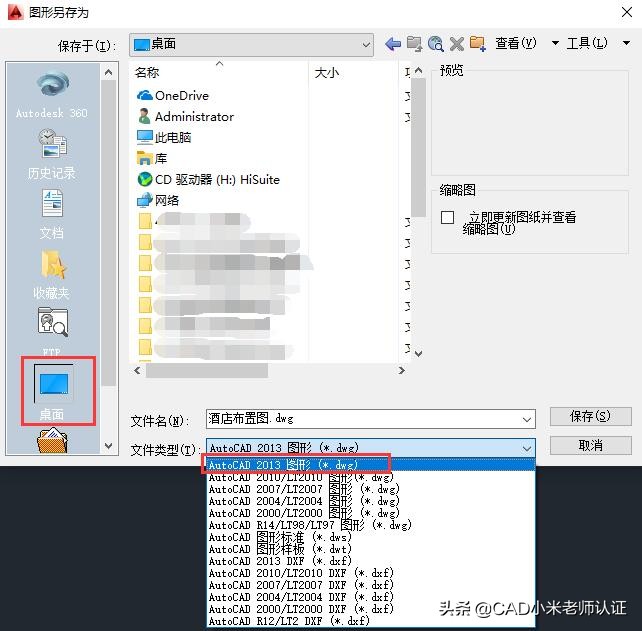Screen dimensions: 642x631
Task: Expand 文件名 dropdown arrow
Action: point(527,420)
